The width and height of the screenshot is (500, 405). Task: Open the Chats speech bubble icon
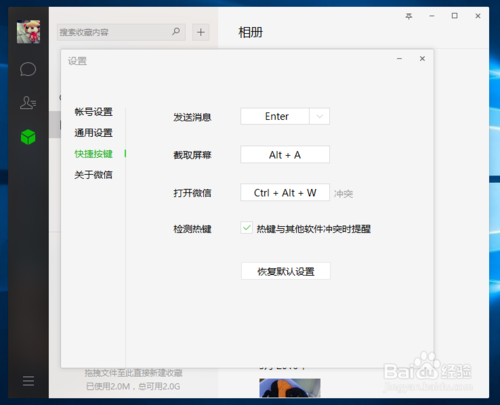click(28, 69)
